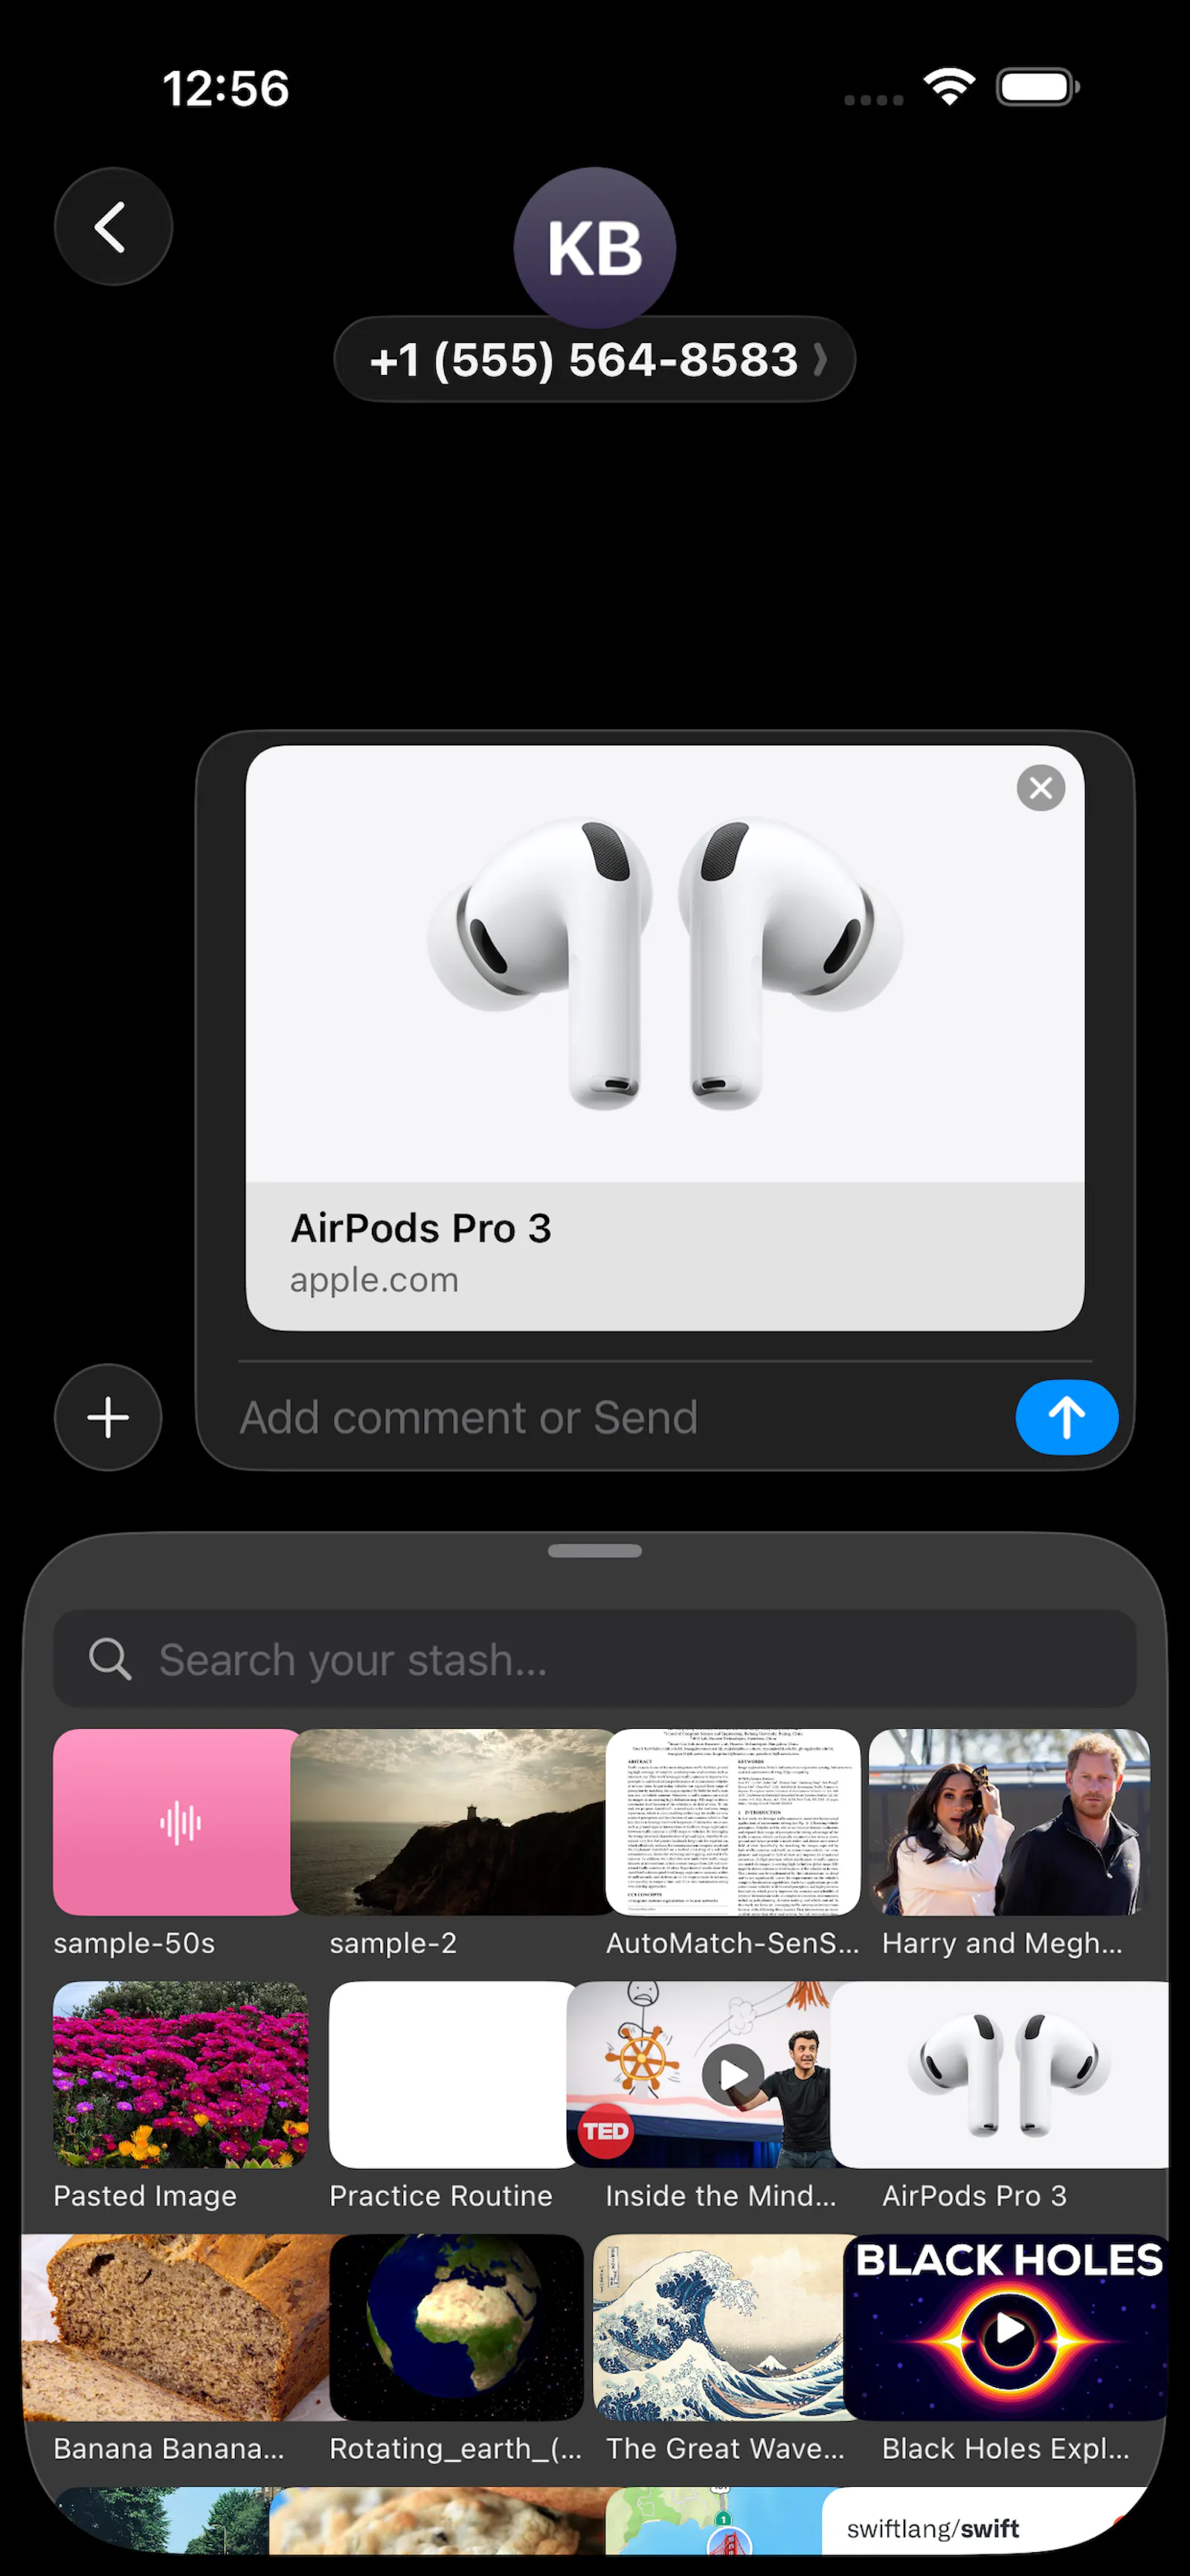Expand contact details for +1 (555) 564-8583
Viewport: 1190px width, 2576px height.
click(x=595, y=360)
